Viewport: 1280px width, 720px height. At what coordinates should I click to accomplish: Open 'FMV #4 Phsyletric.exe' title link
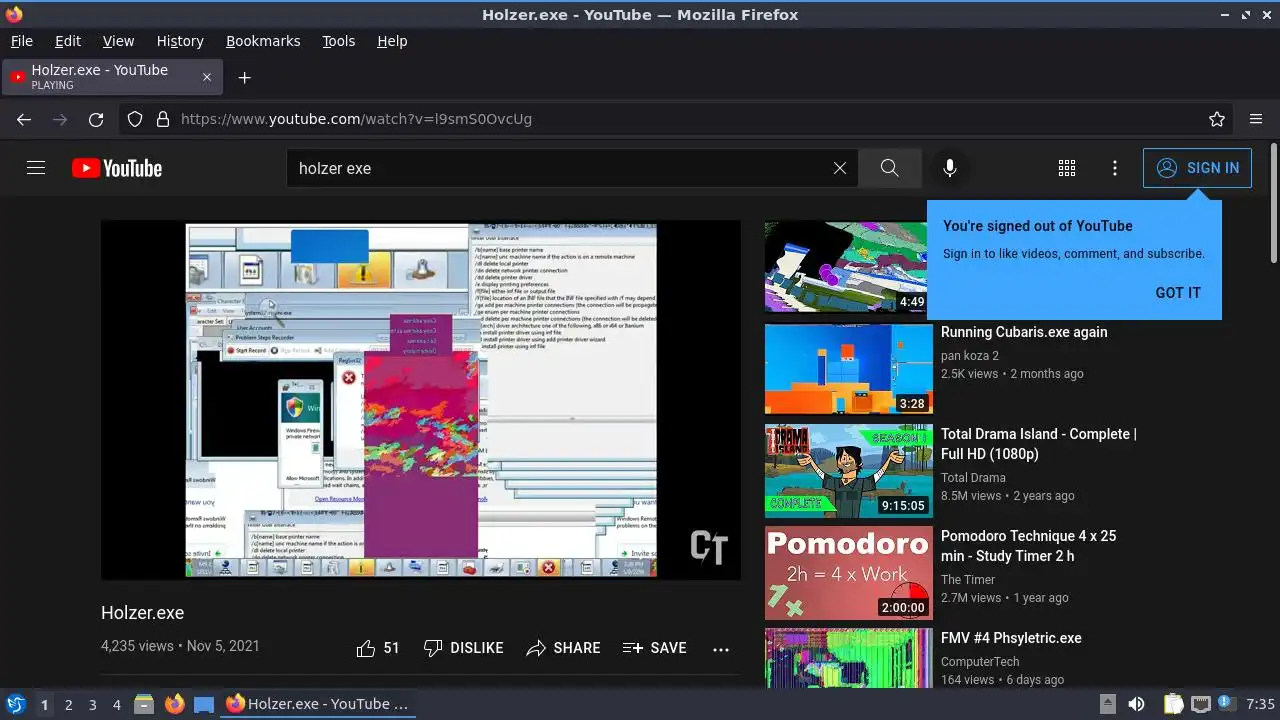[1011, 638]
